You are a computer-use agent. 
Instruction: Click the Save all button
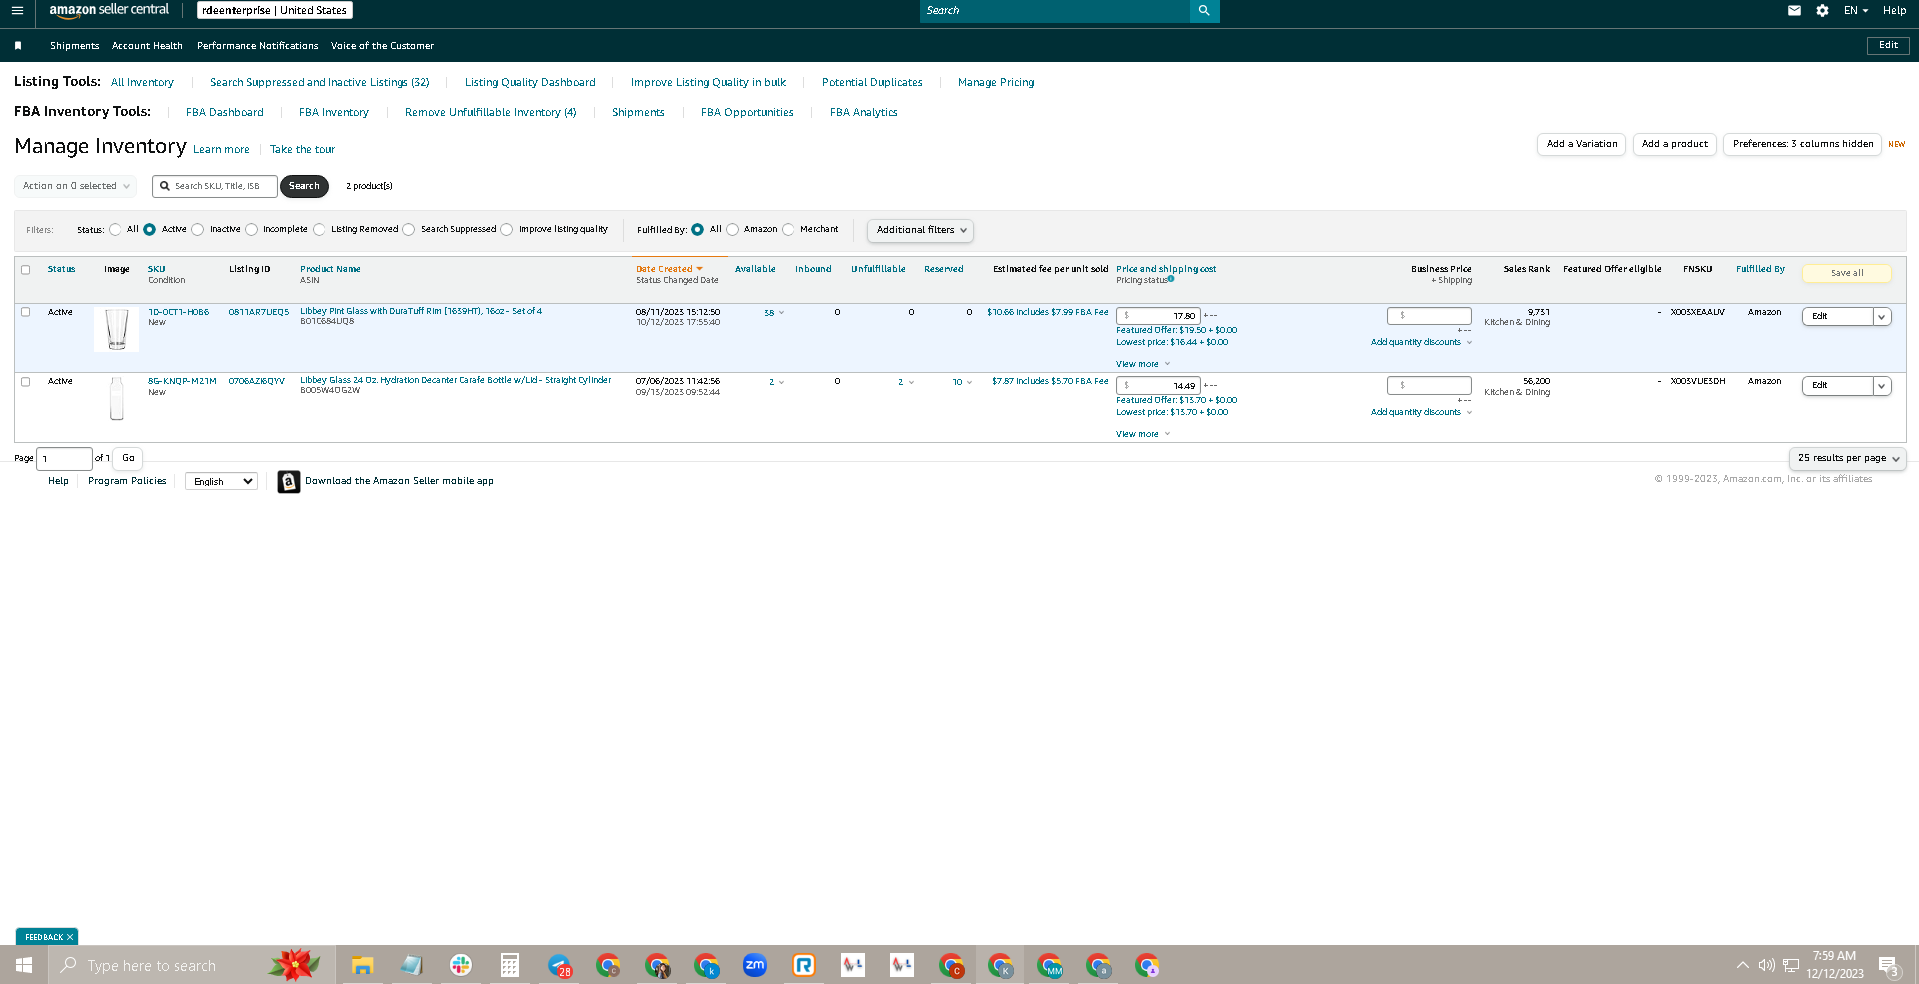coord(1847,273)
